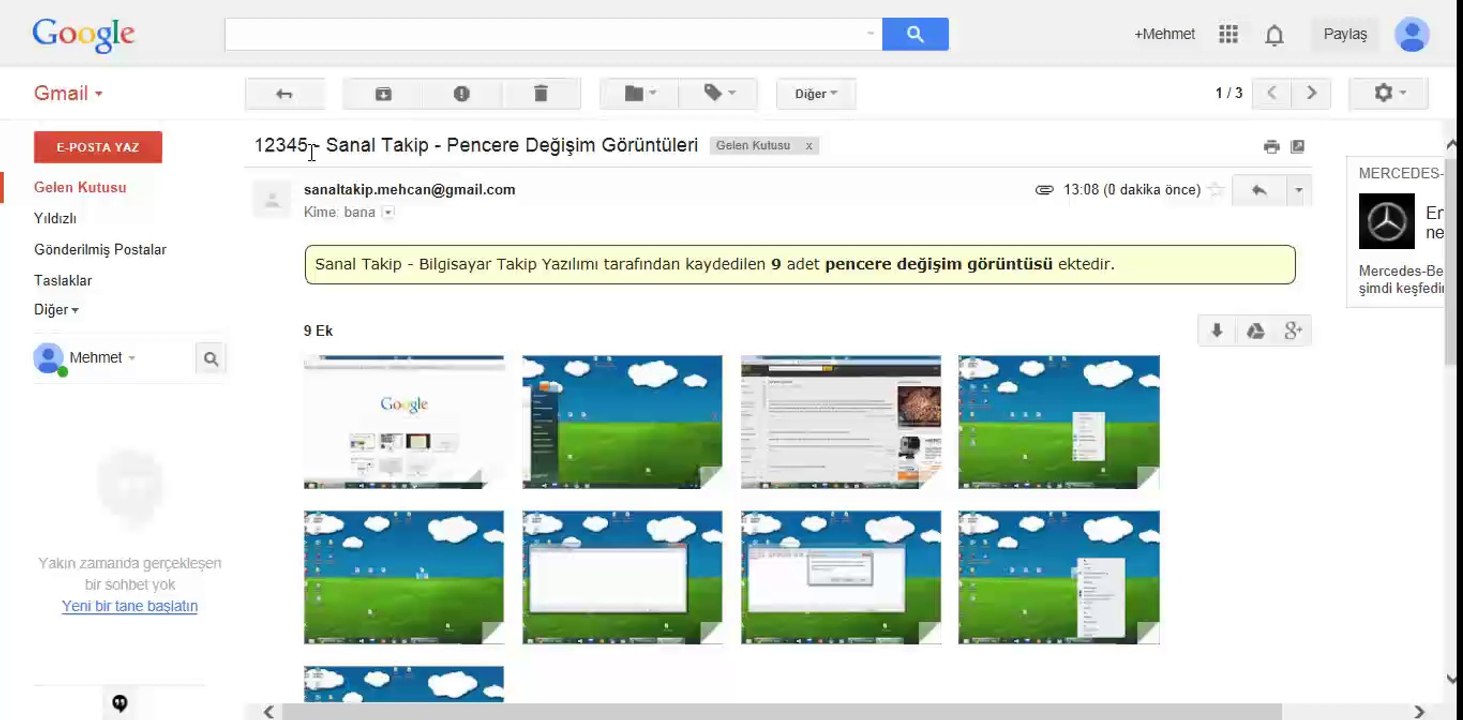This screenshot has width=1463, height=720.
Task: Go to the older conversation arrow
Action: click(1311, 94)
